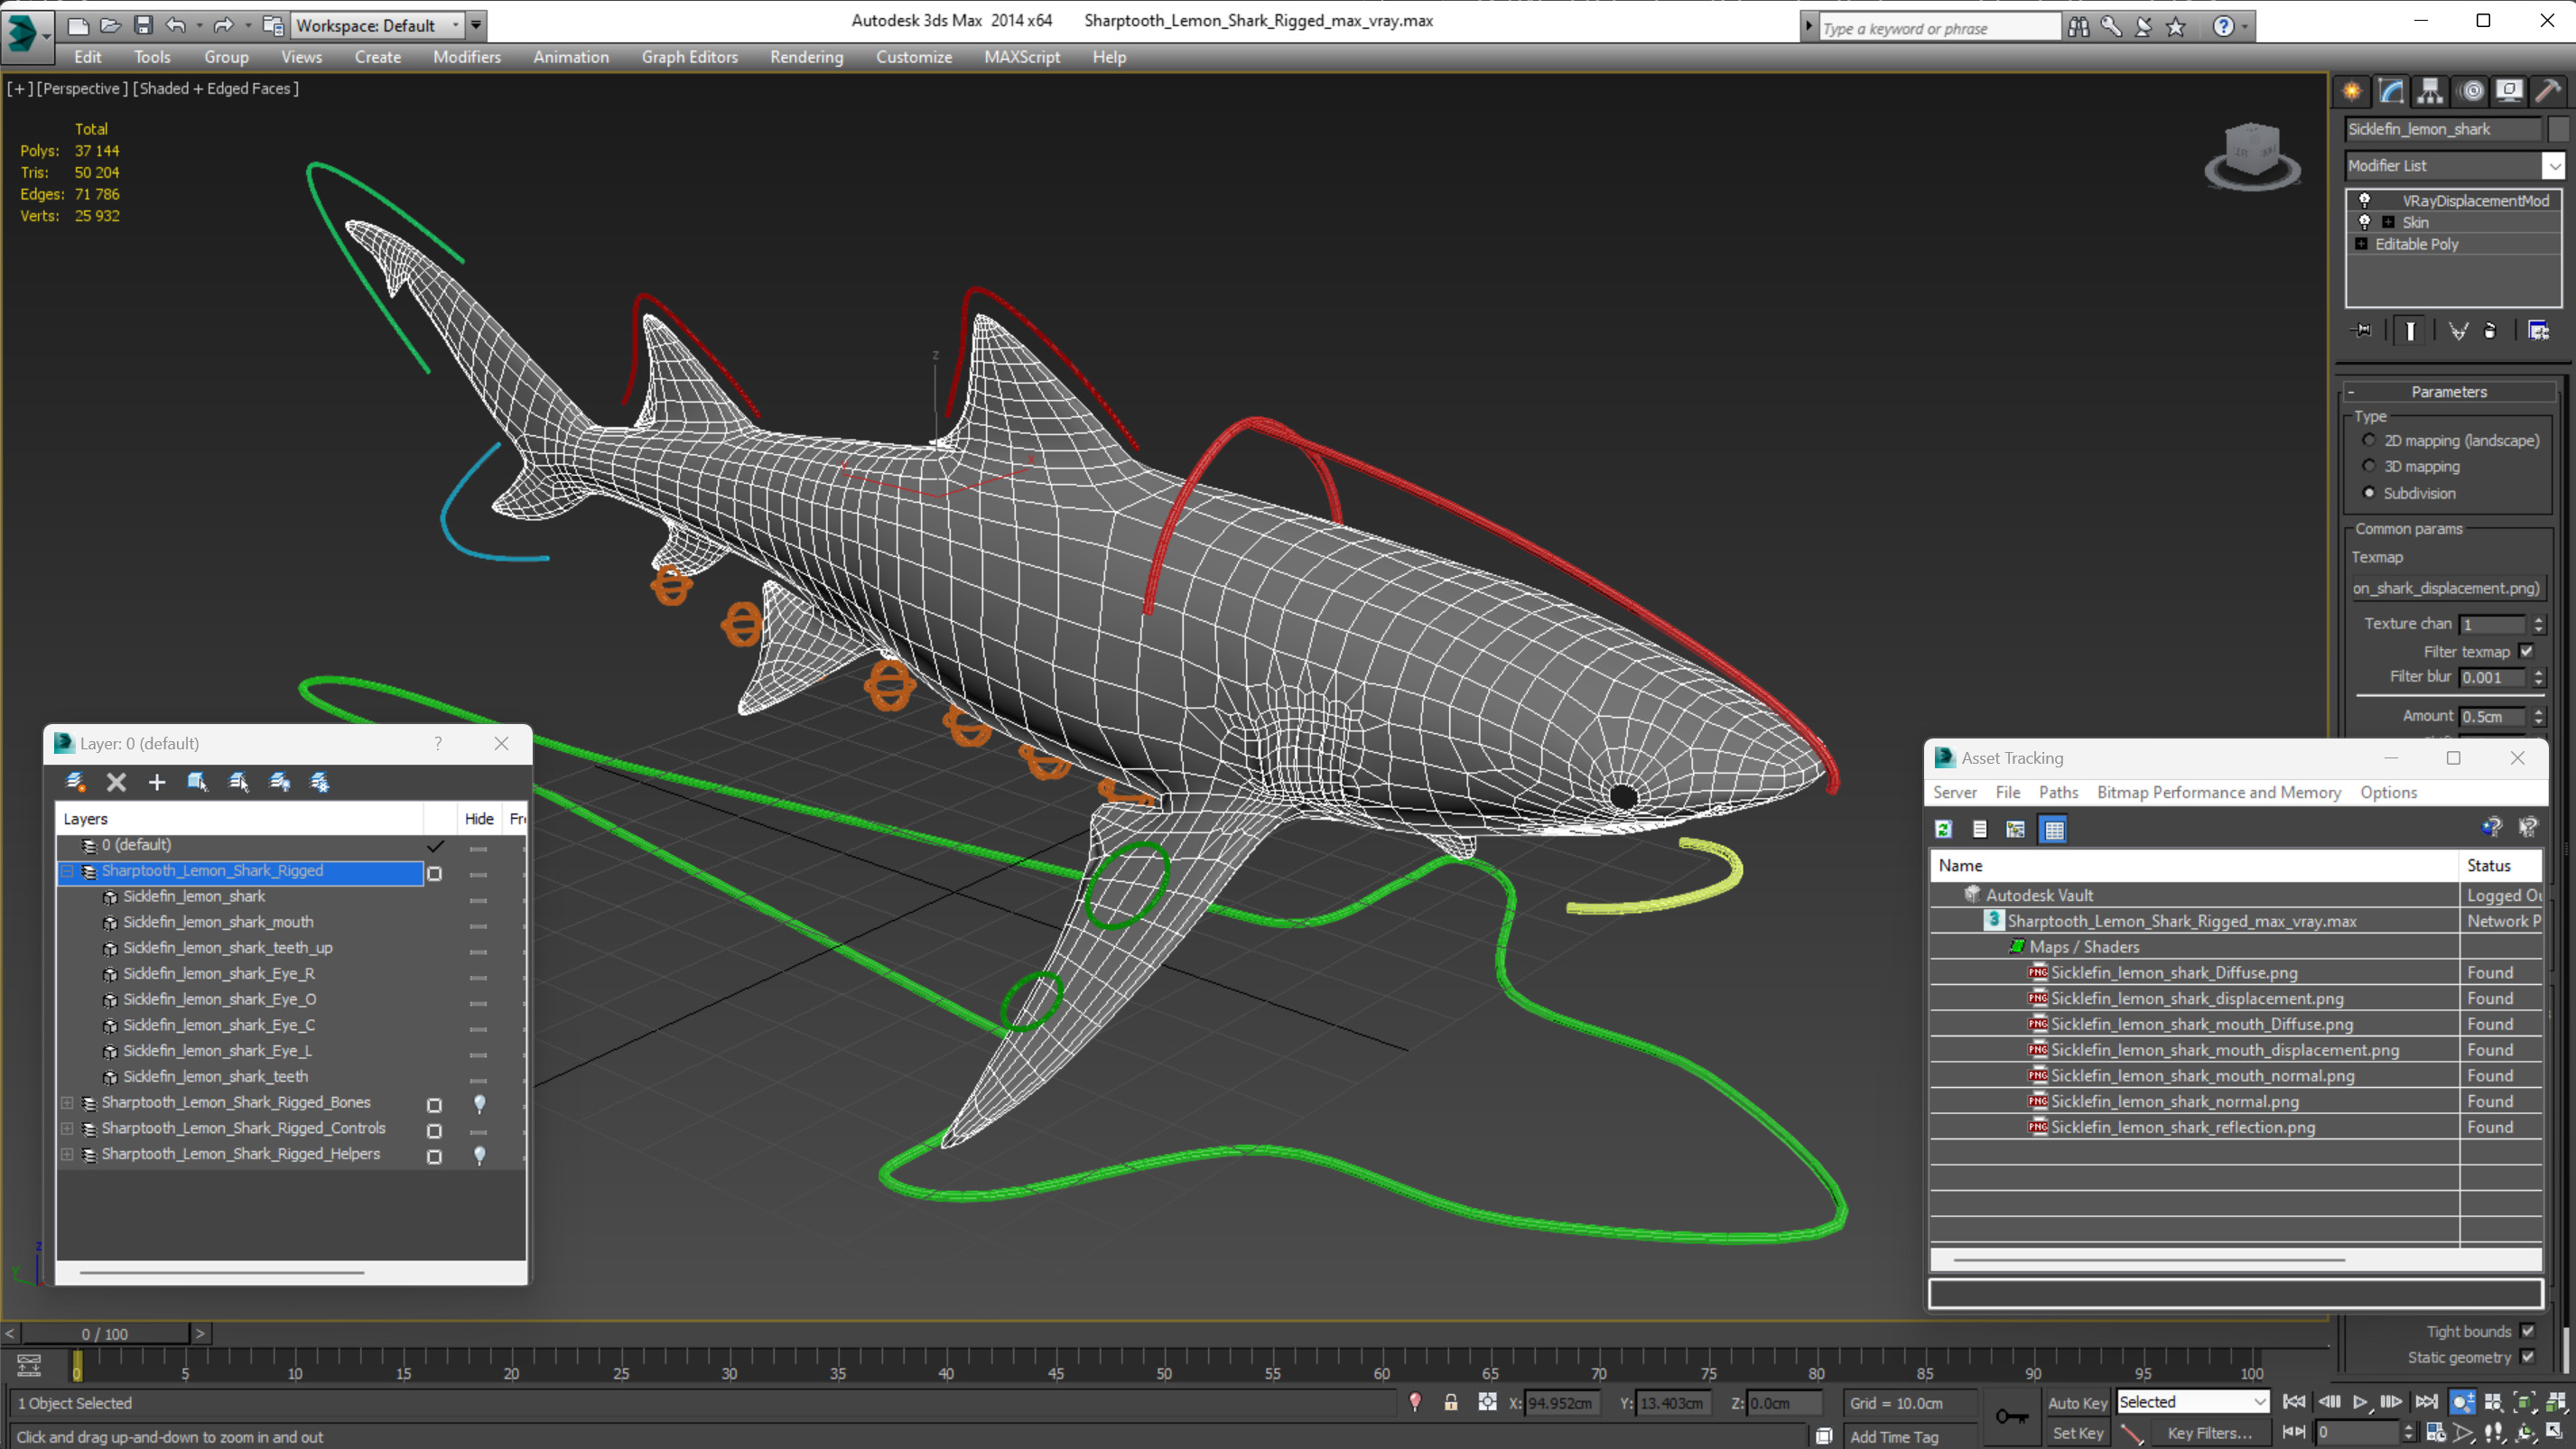Click Make Unique modifier icon
Screen dimensions: 2576x1449
pyautogui.click(x=2458, y=330)
